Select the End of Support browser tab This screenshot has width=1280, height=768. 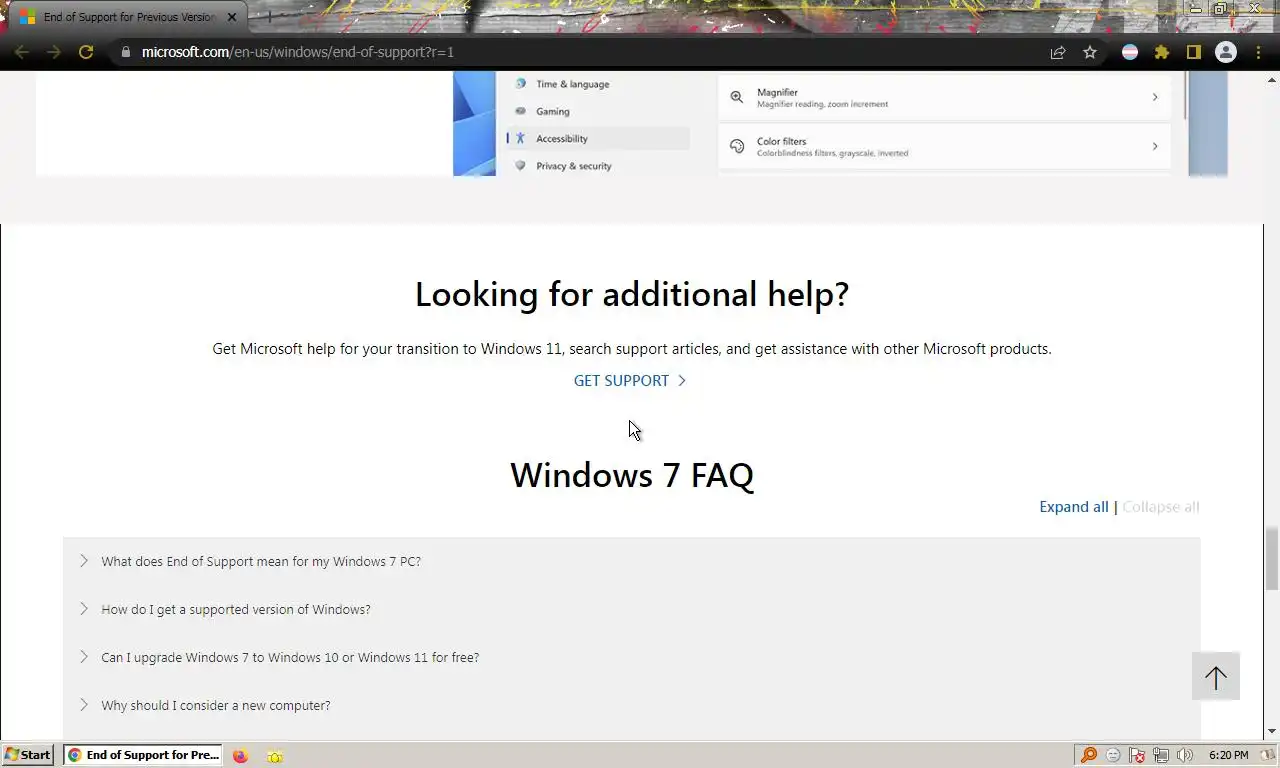[129, 17]
